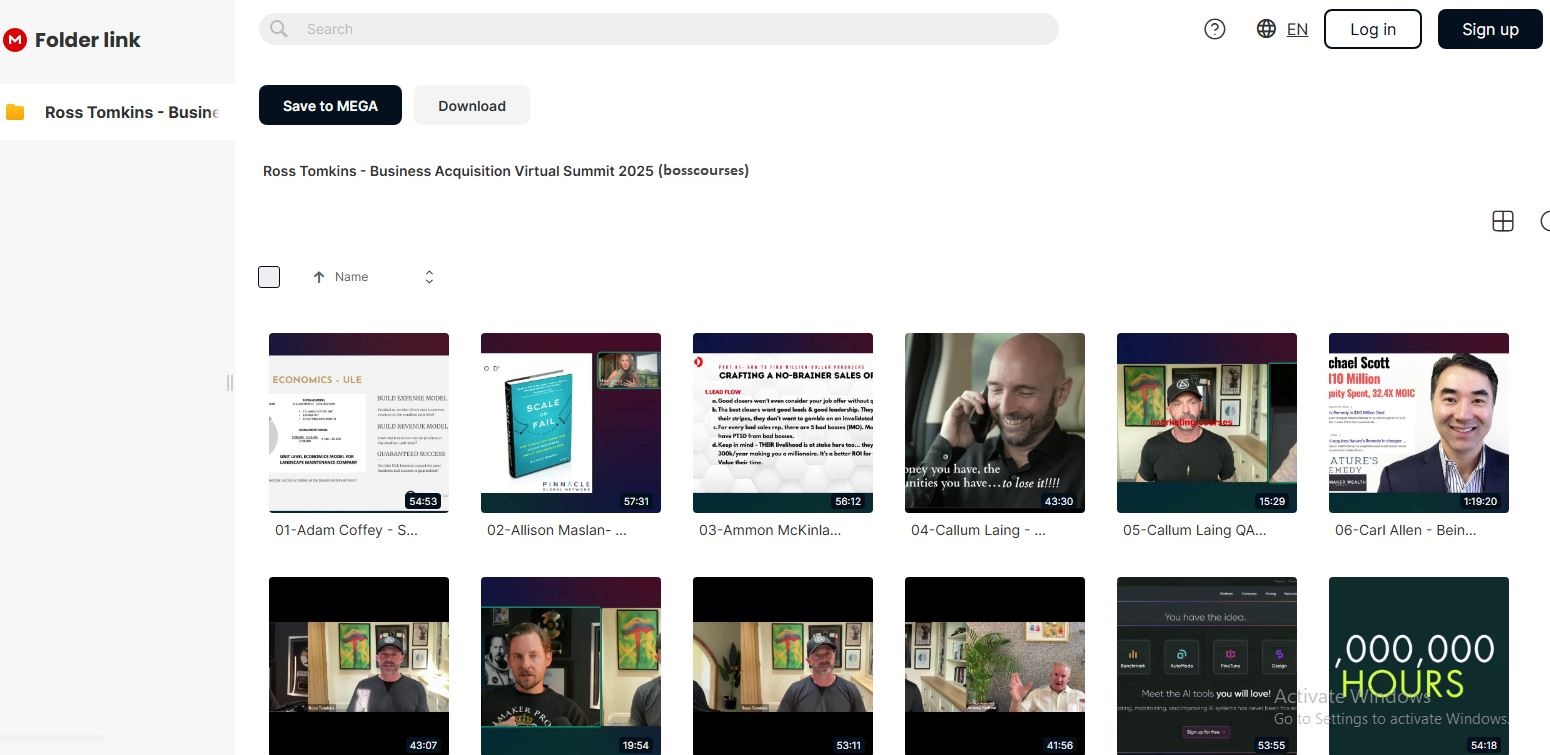
Task: Click the Log in button
Action: click(1372, 29)
